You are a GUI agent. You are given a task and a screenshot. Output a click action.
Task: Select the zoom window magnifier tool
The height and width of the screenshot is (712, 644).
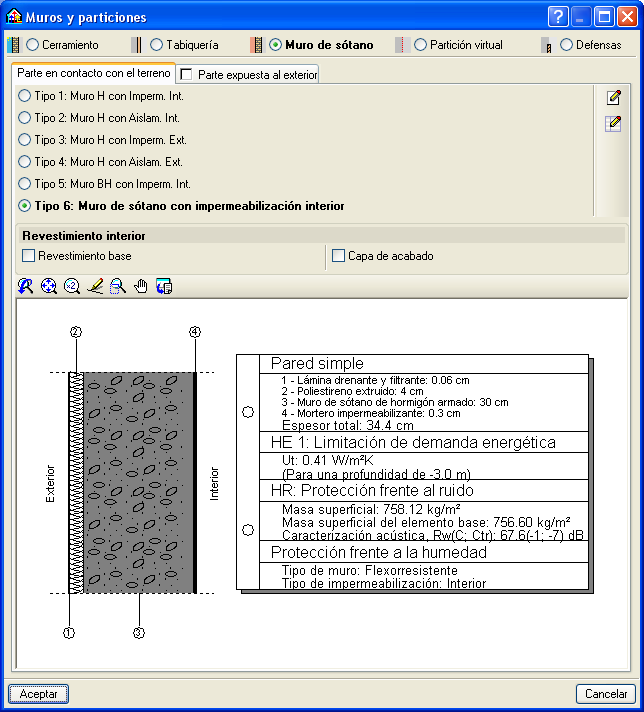(118, 286)
